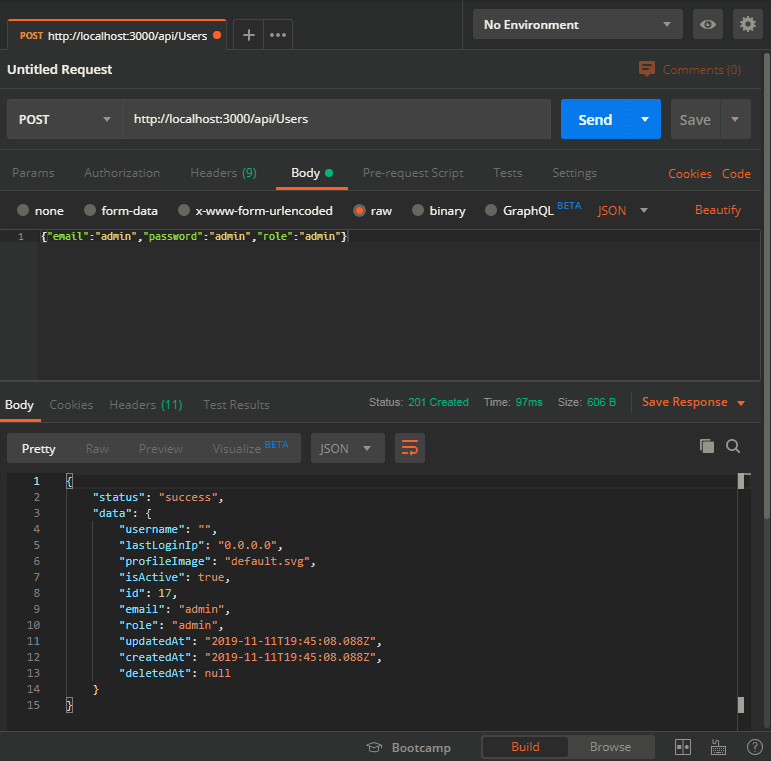Open the POST method dropdown

click(65, 119)
